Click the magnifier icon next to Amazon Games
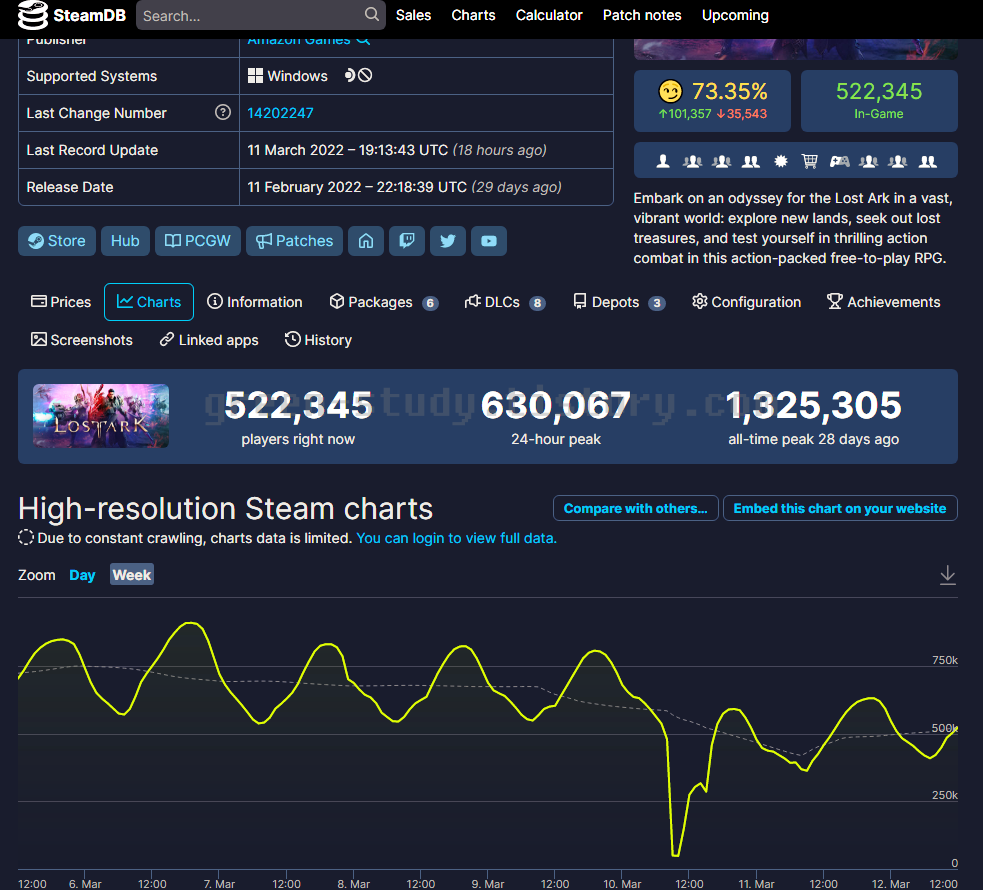Viewport: 983px width, 890px height. point(363,41)
